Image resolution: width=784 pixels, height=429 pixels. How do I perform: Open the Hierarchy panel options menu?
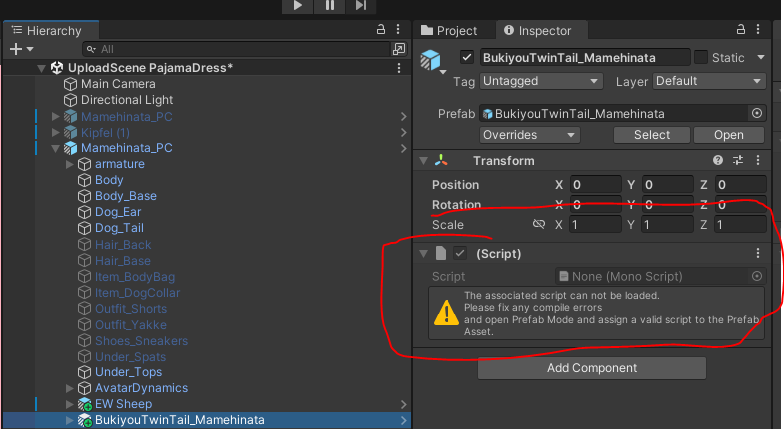tap(398, 30)
